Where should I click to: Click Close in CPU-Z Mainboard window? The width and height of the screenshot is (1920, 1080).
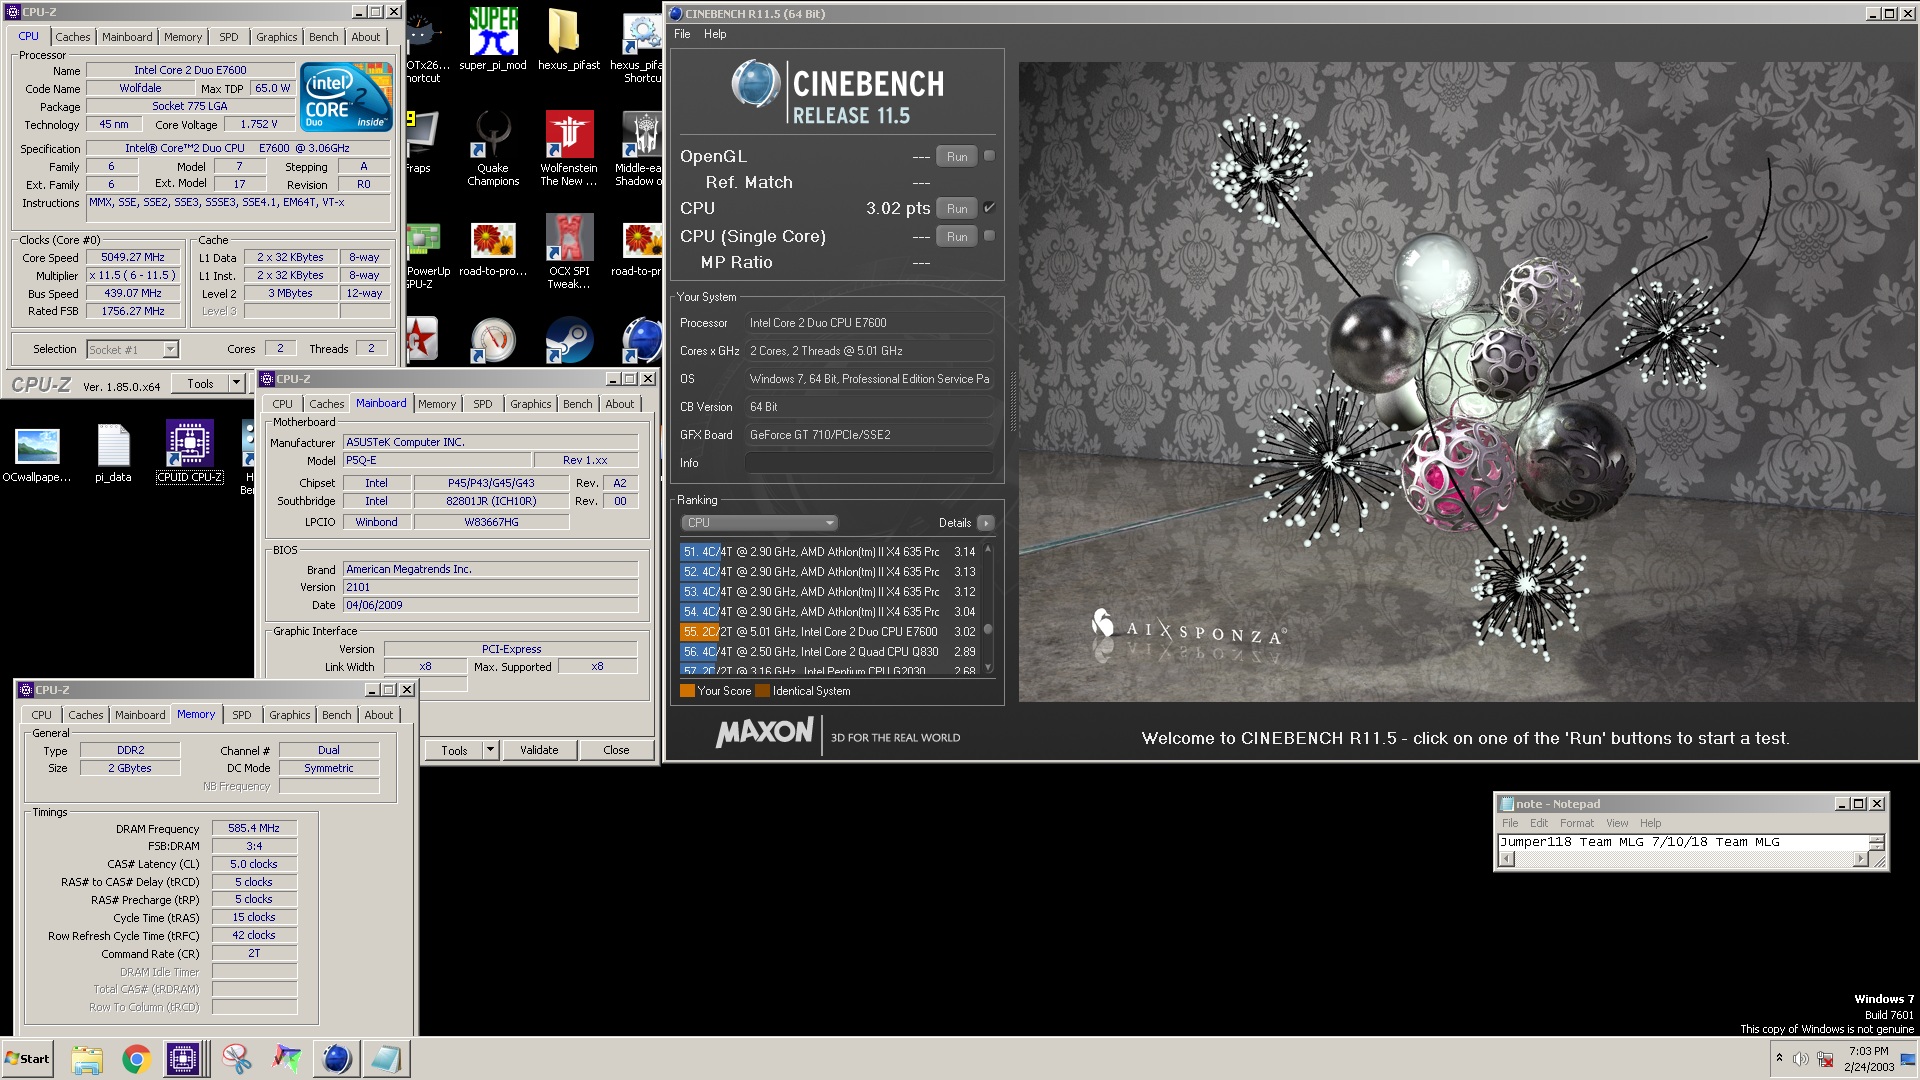click(616, 750)
